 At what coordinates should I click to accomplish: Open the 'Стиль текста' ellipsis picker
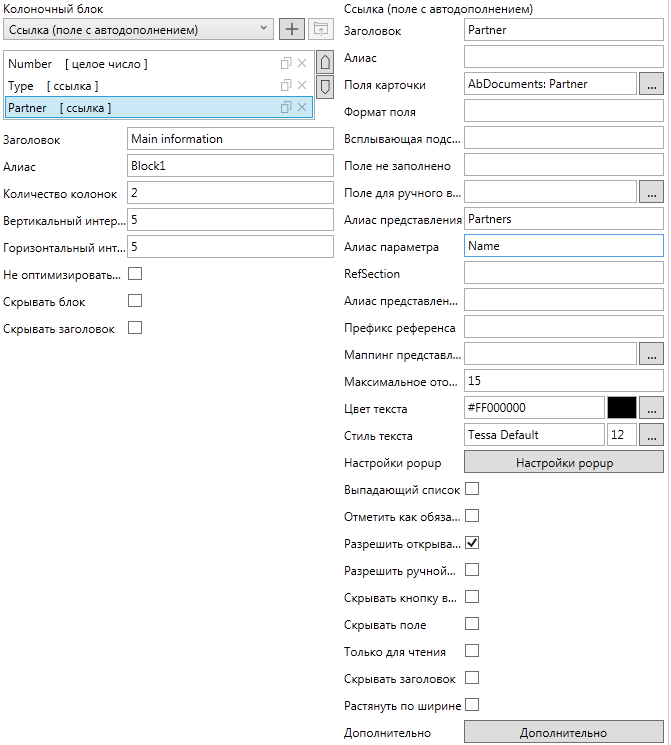651,435
